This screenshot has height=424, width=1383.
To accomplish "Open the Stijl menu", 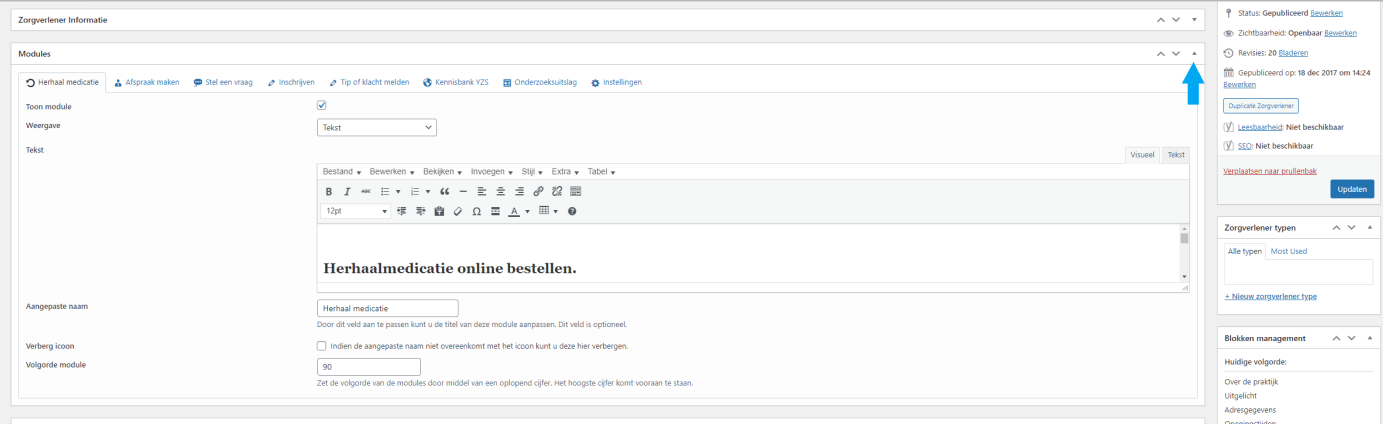I will click(532, 172).
